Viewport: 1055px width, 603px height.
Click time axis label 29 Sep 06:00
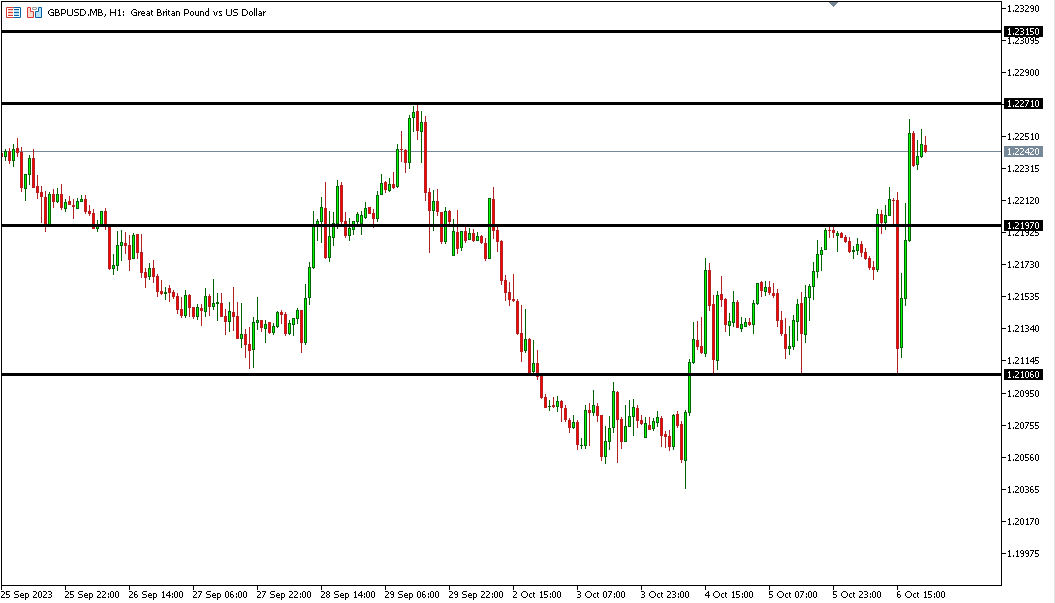[412, 595]
